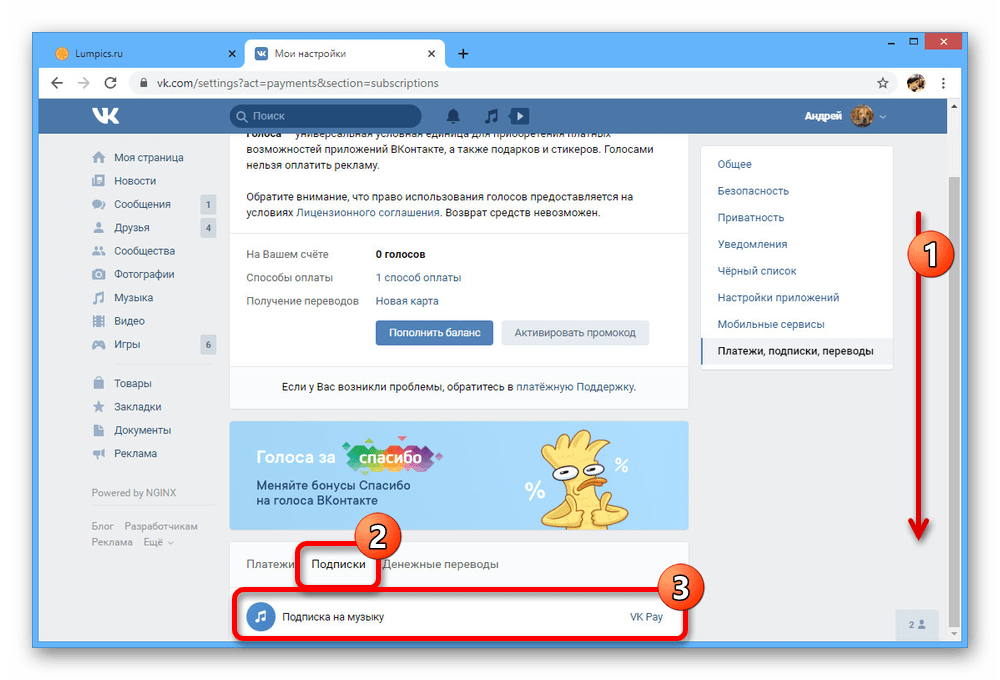Open the Андрей profile dropdown arrow
Image resolution: width=1000 pixels, height=680 pixels.
tap(883, 117)
